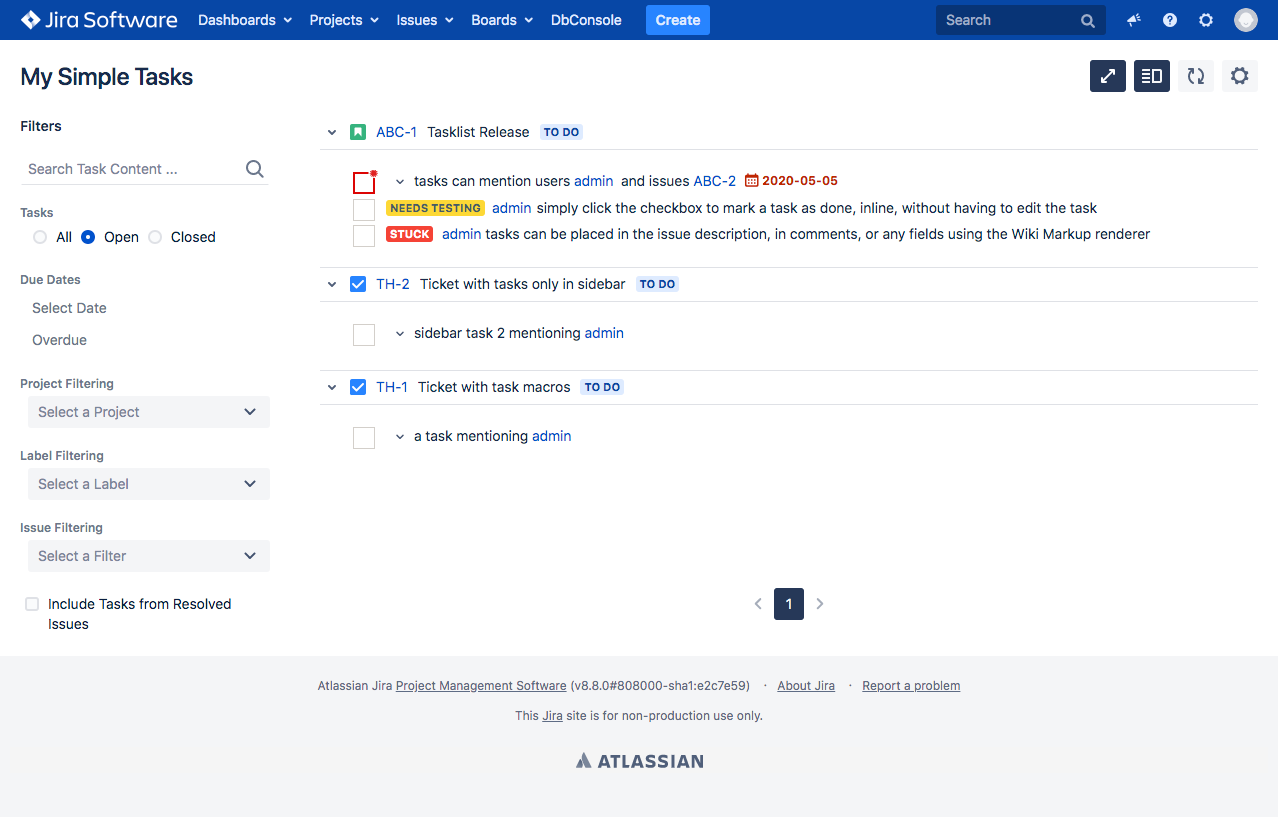Expand chevron of 'a task mentioning admin'

pyautogui.click(x=400, y=437)
